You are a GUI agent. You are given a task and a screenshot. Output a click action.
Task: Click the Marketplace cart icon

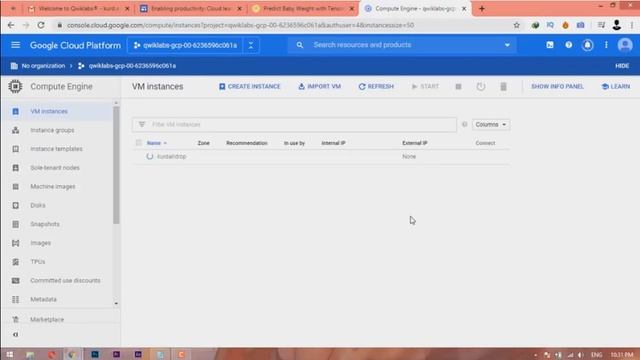[16, 319]
